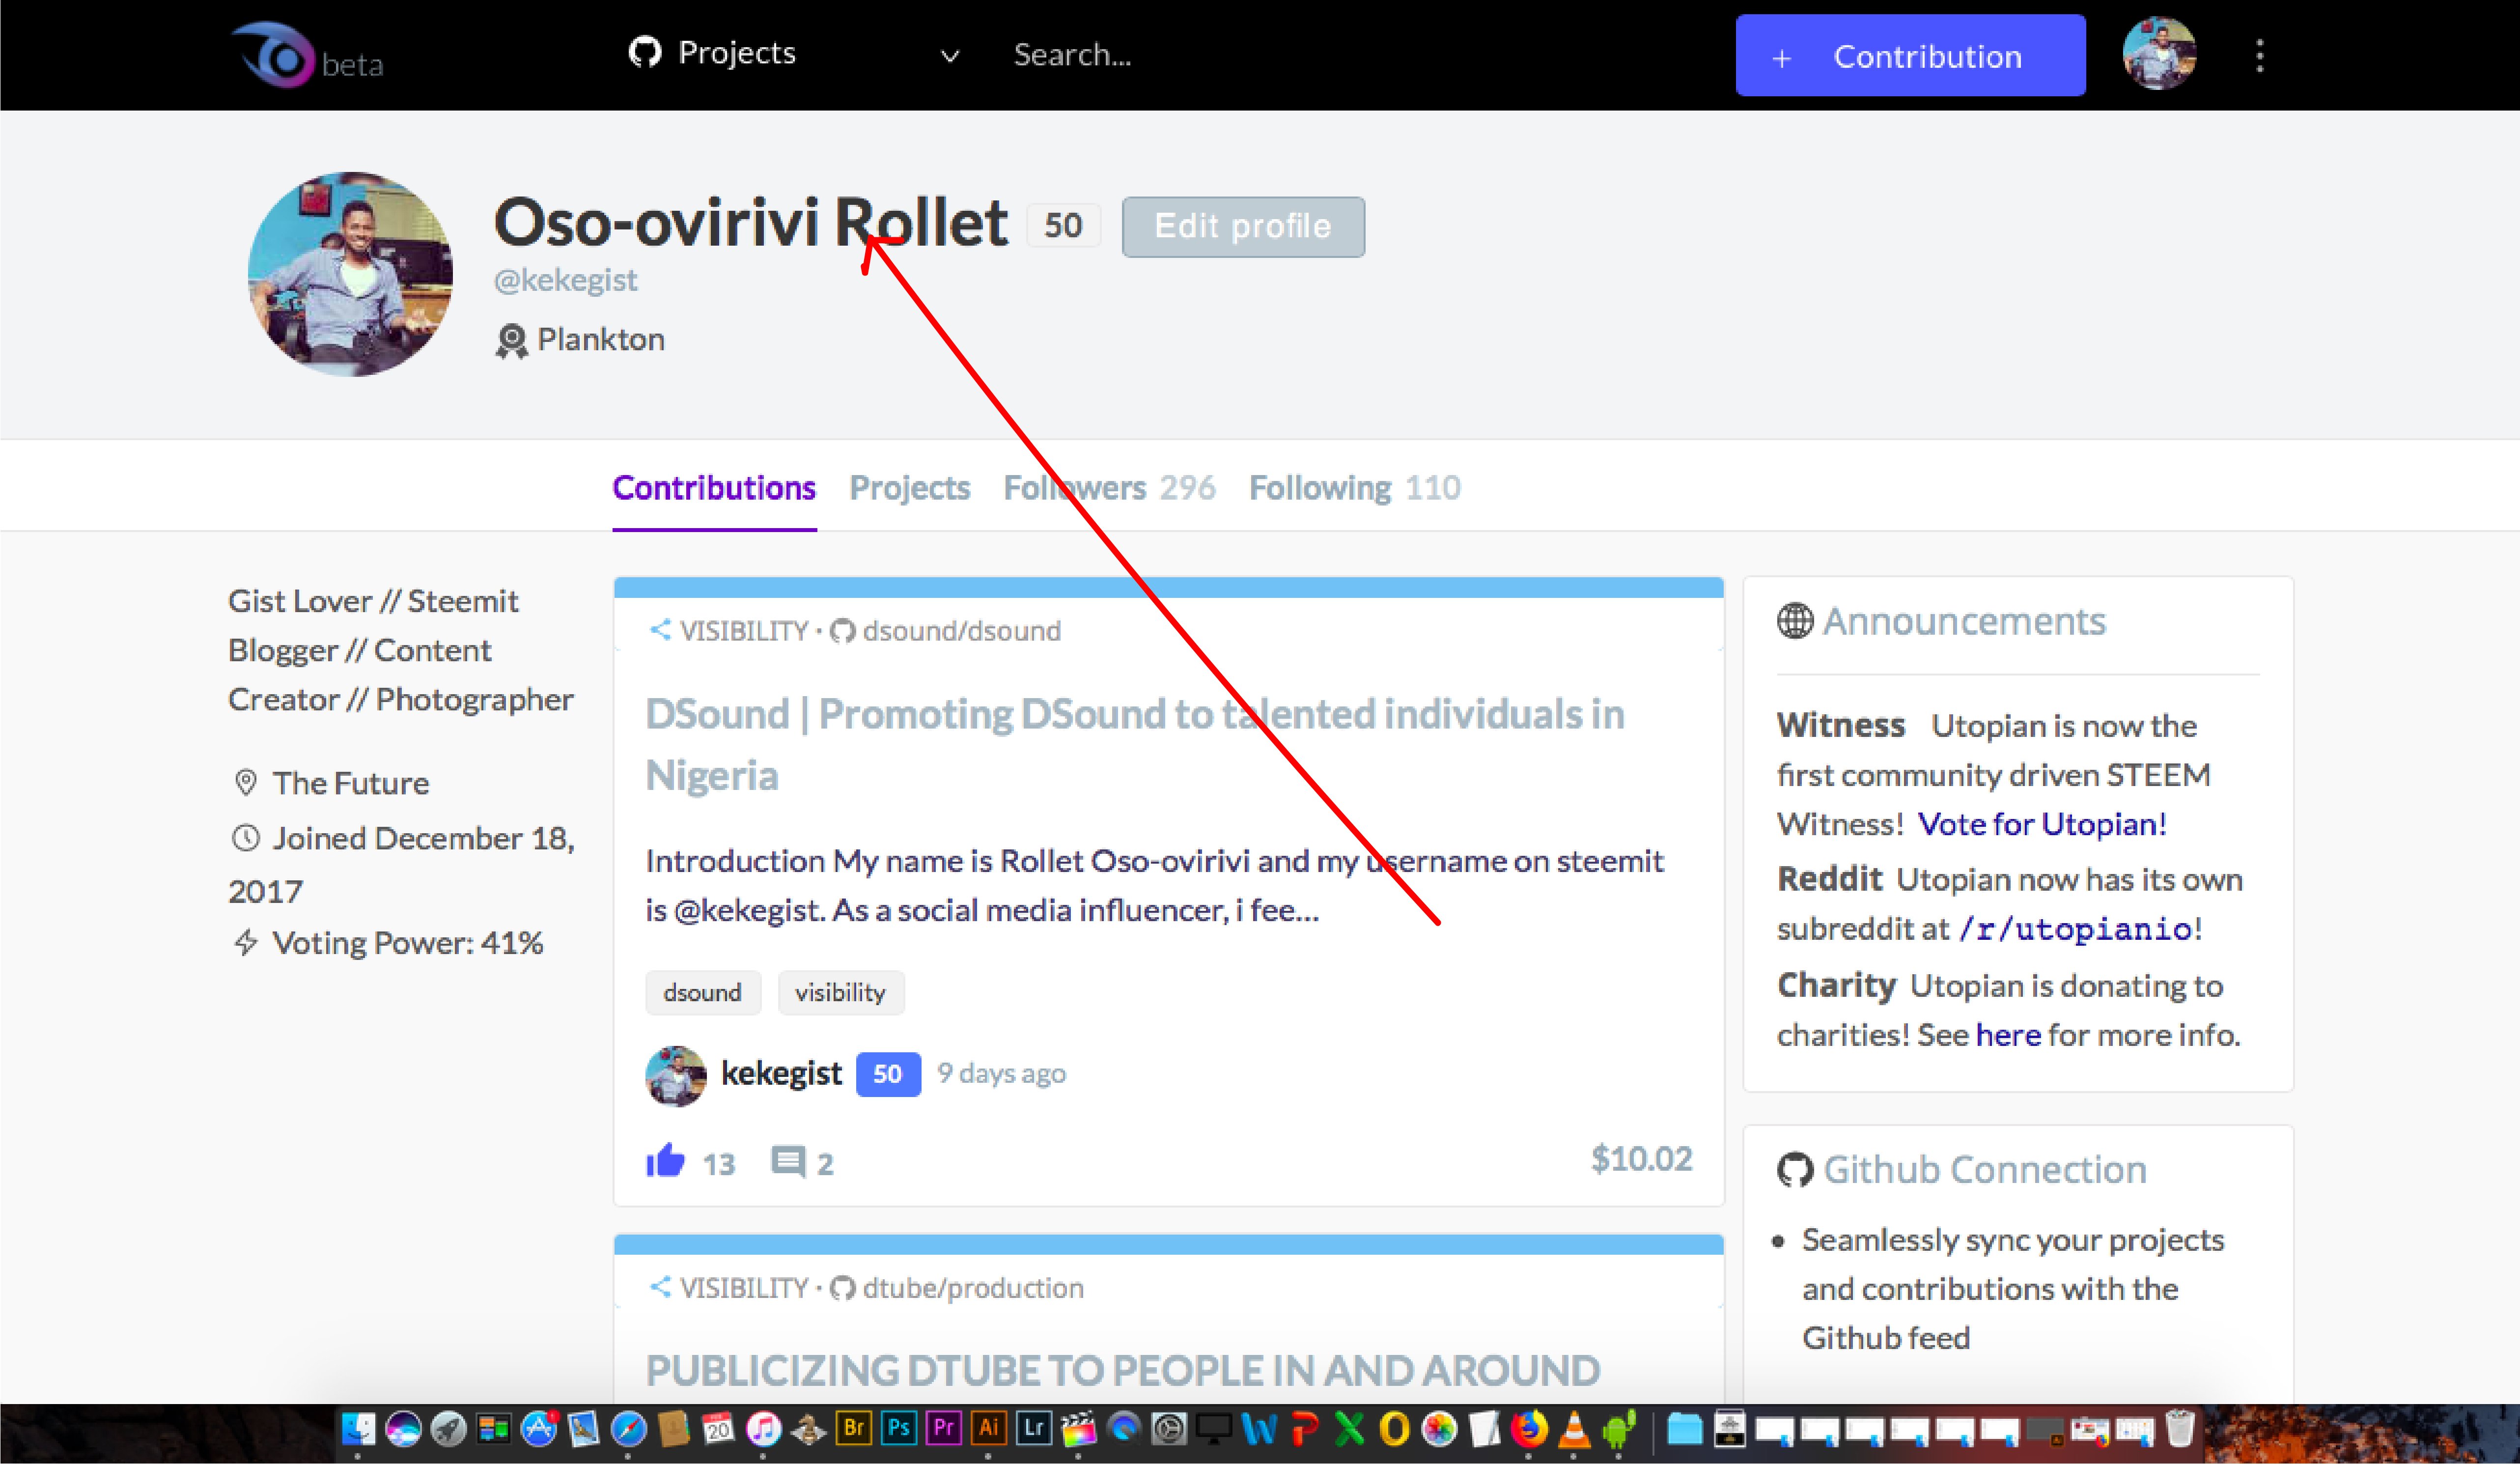The image size is (2520, 1464).
Task: Click the location pin icon
Action: [x=245, y=782]
